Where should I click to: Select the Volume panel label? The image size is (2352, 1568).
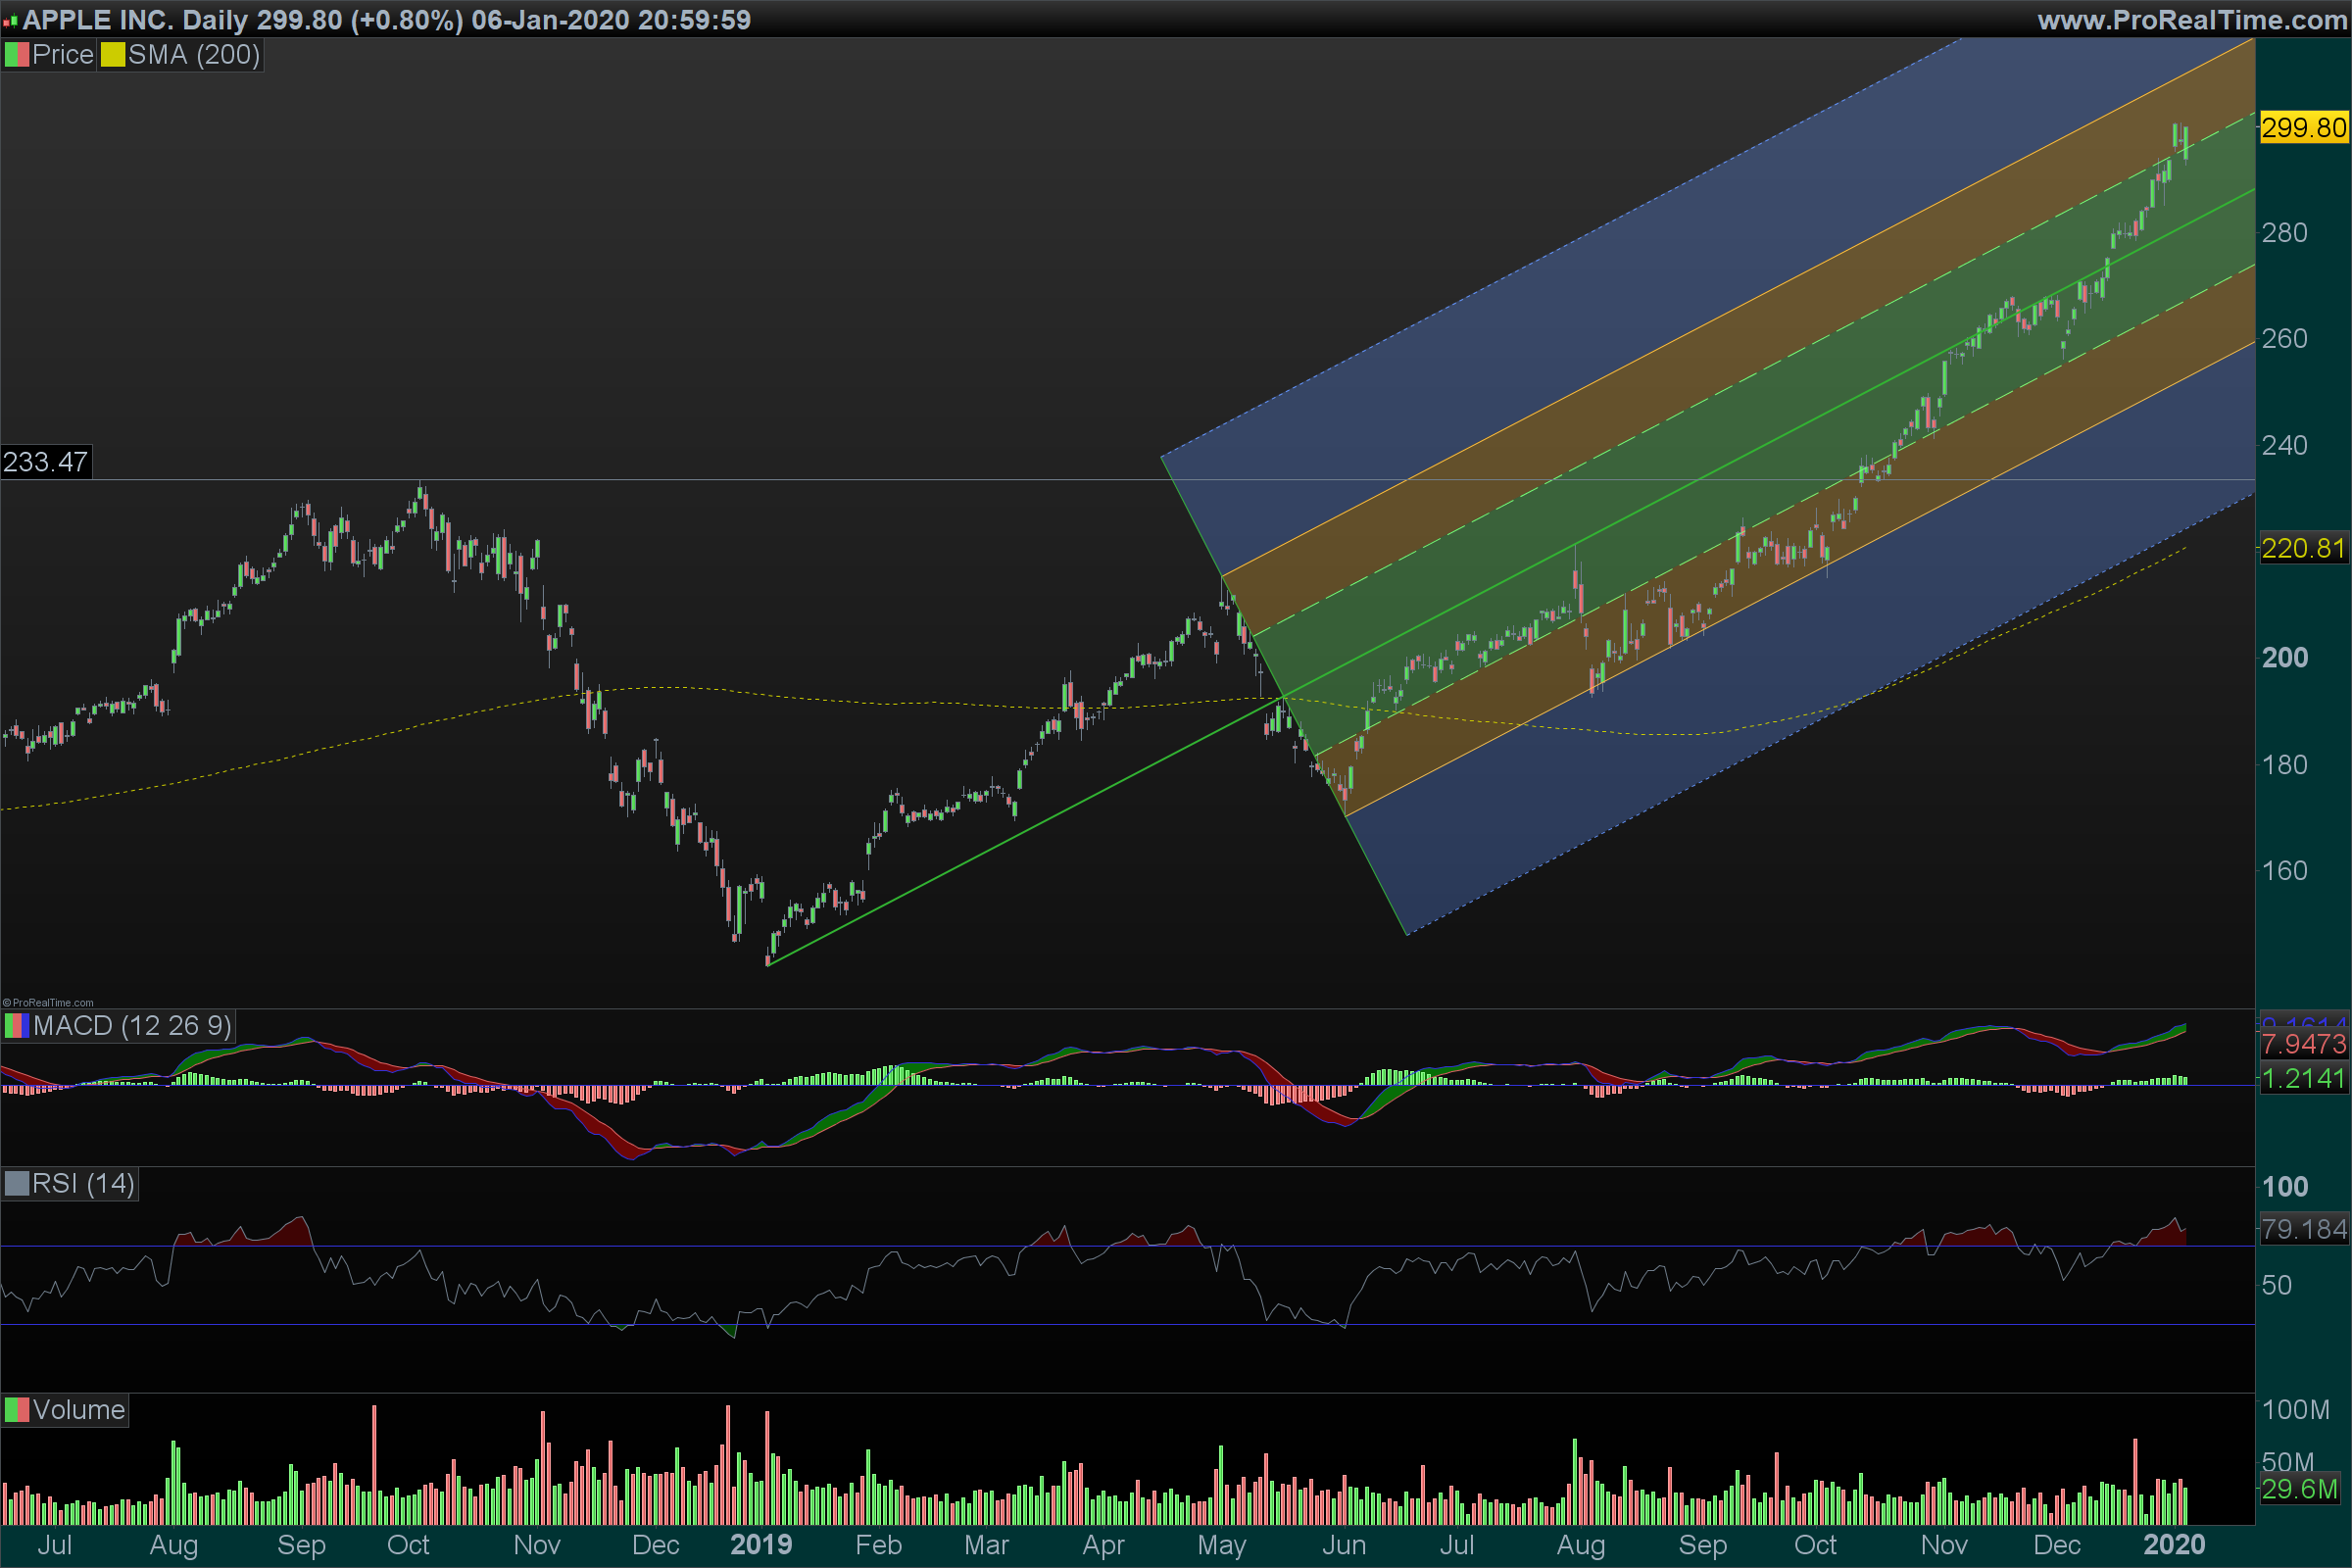(78, 1410)
